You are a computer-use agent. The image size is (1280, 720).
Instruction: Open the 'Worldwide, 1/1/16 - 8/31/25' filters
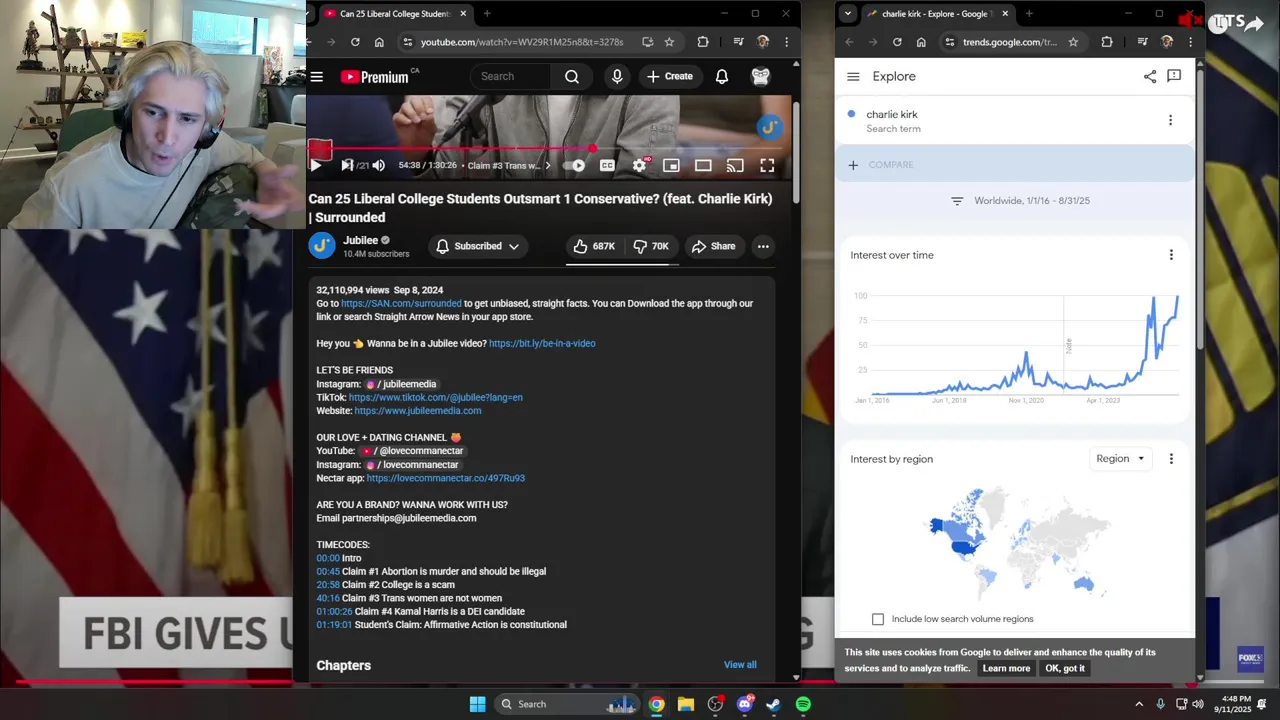(x=1020, y=201)
